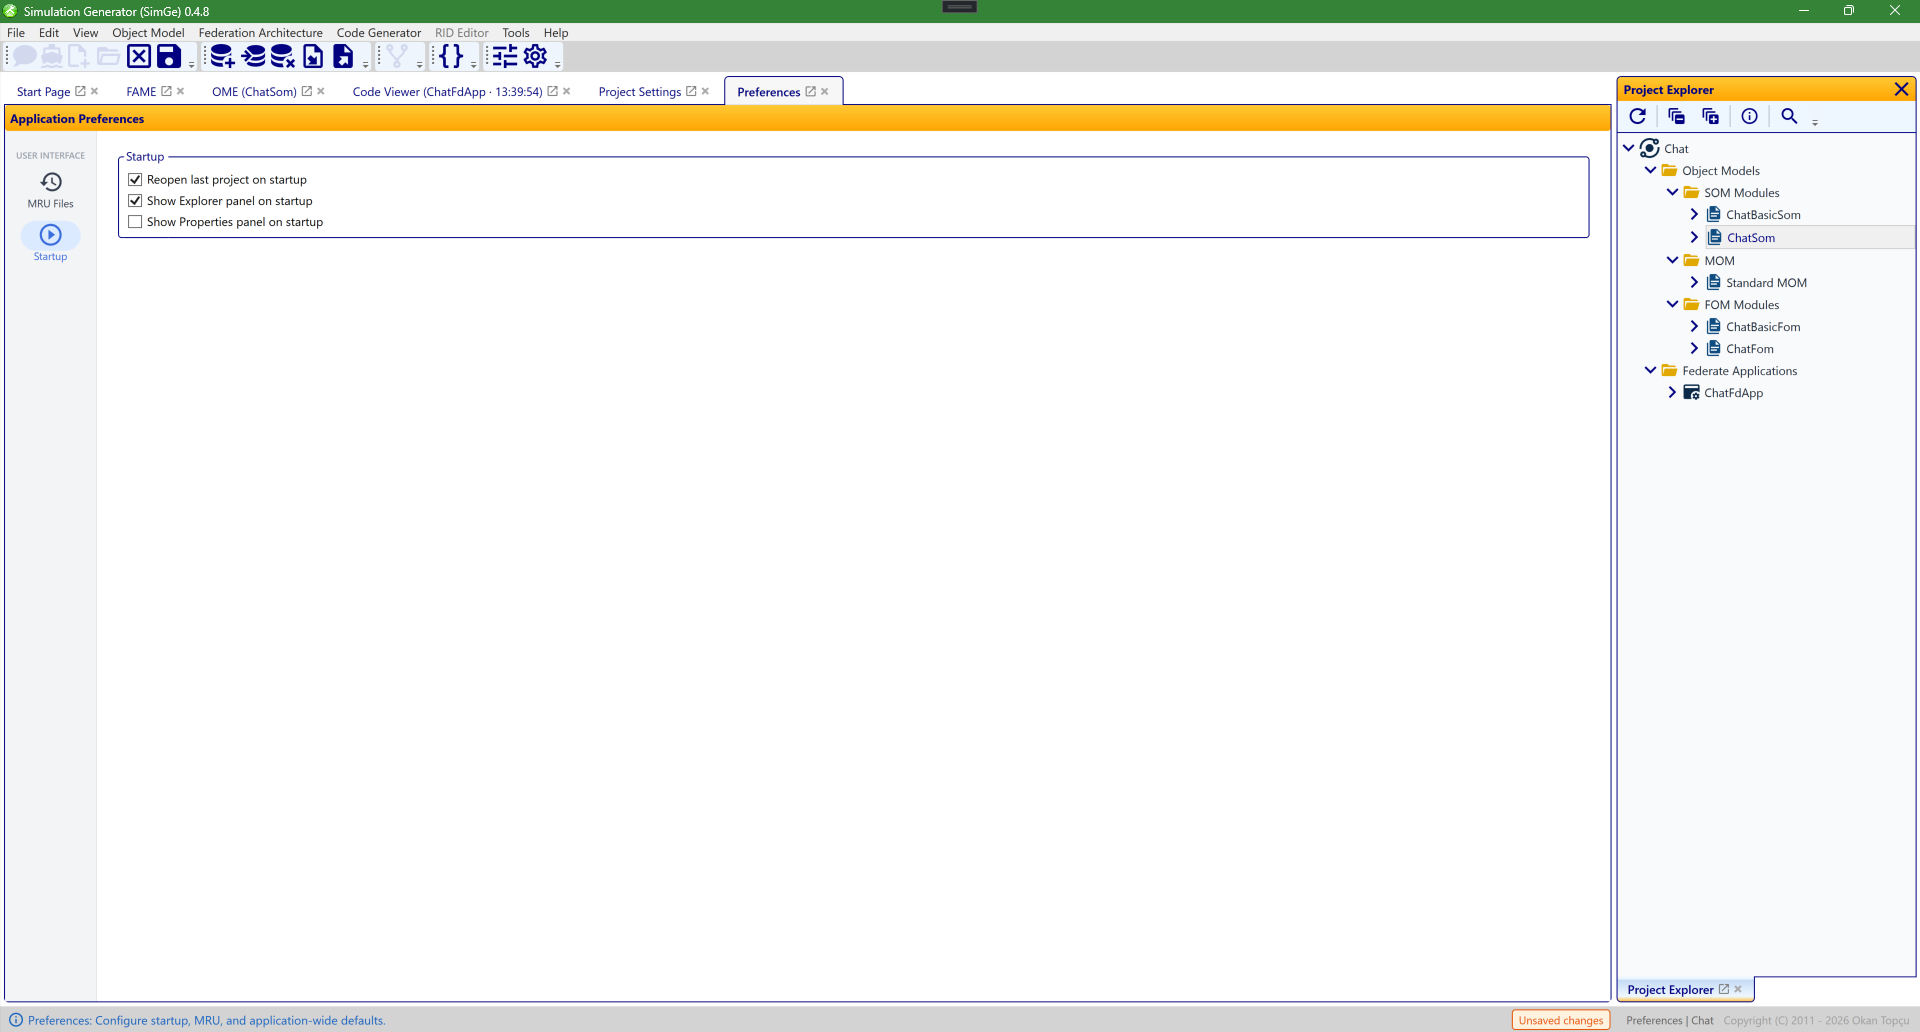
Task: Close the Project Explorer panel
Action: (1901, 89)
